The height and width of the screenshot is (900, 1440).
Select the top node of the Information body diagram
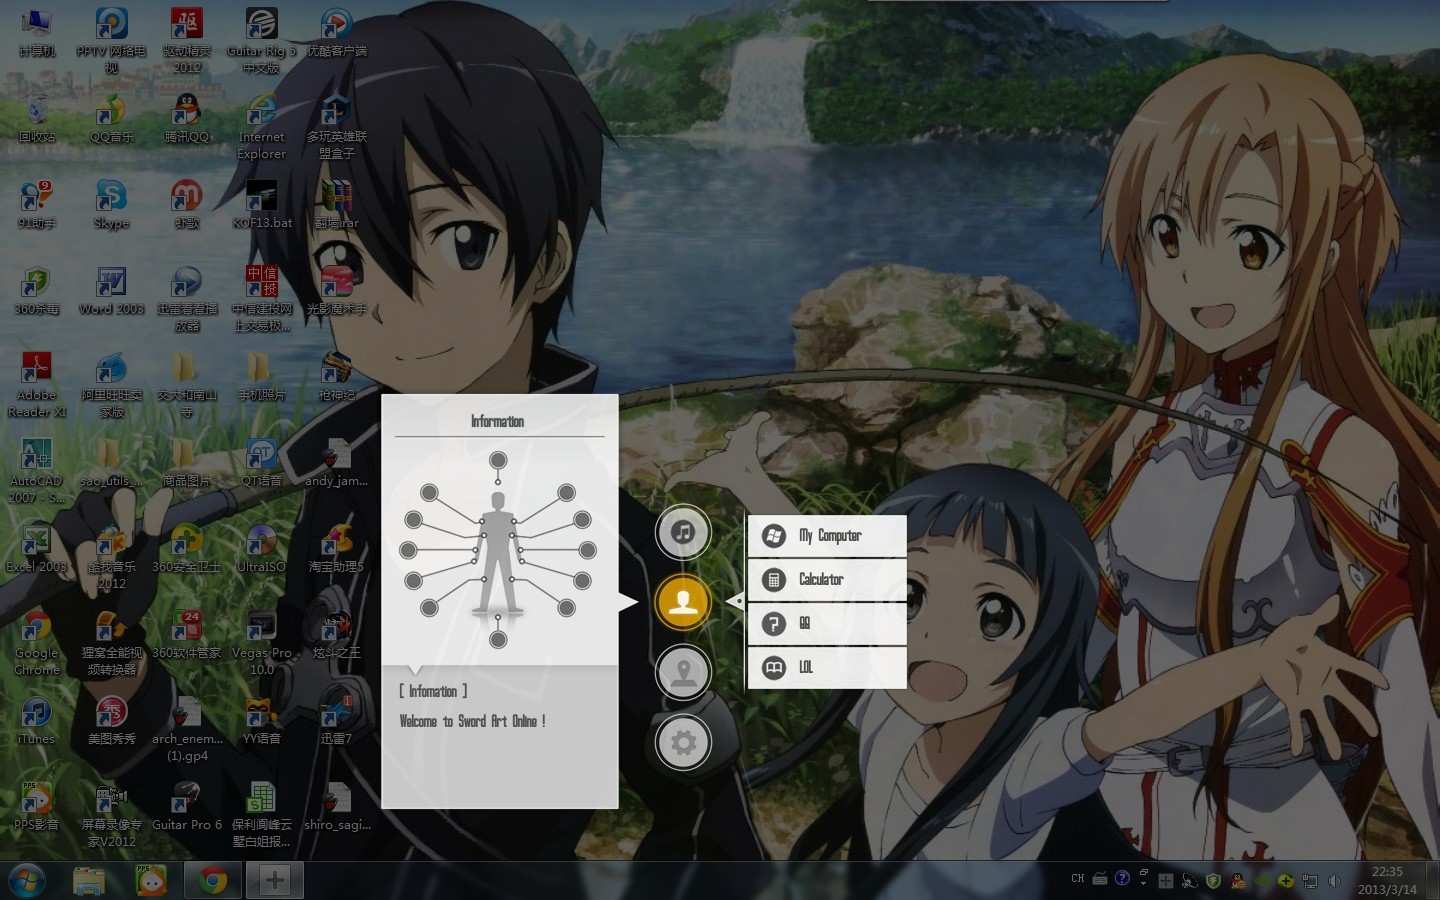coord(498,461)
